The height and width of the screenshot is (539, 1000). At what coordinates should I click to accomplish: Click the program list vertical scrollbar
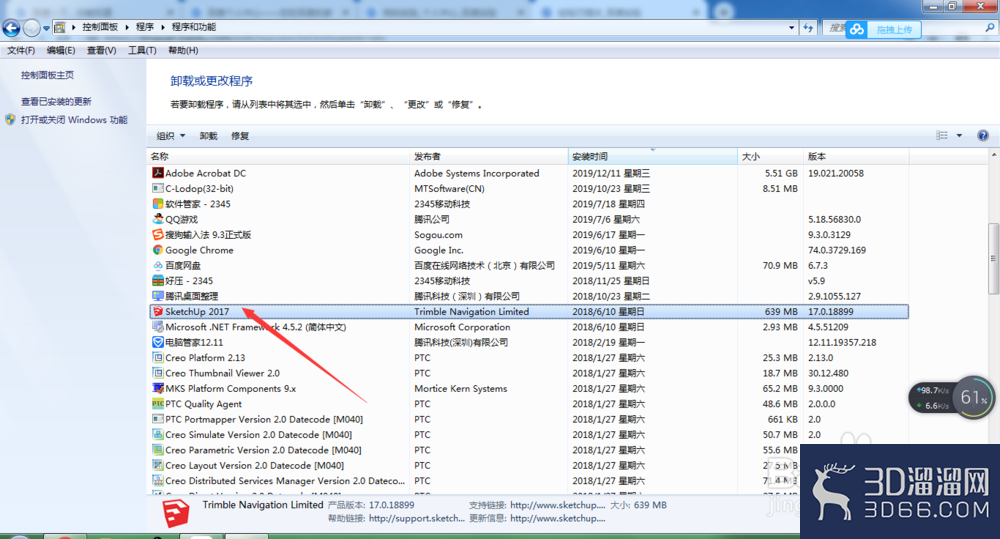point(994,258)
